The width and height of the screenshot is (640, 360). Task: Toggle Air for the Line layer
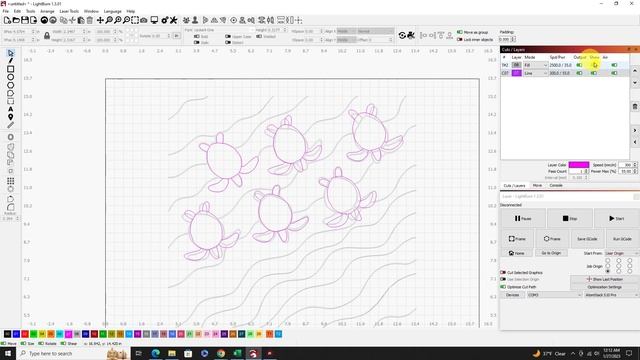pyautogui.click(x=614, y=73)
